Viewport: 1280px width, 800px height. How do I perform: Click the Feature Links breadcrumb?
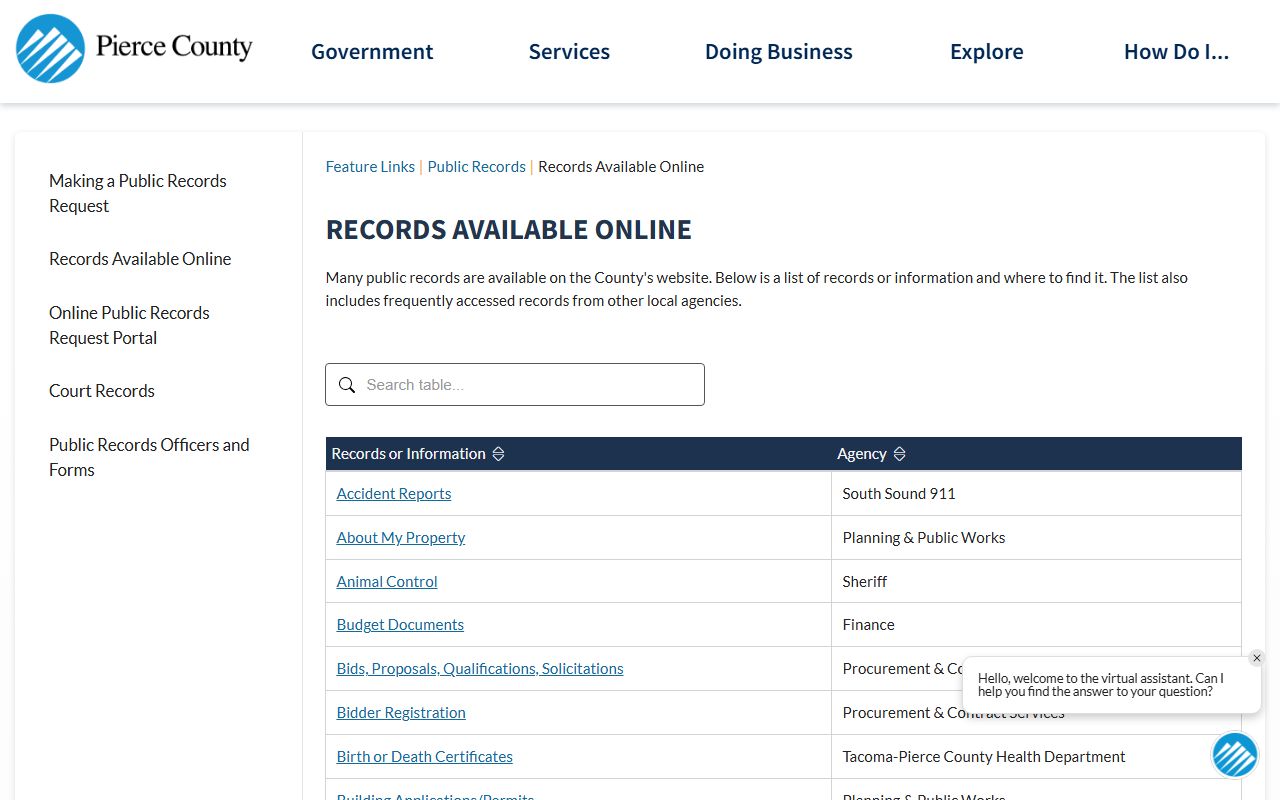[370, 167]
